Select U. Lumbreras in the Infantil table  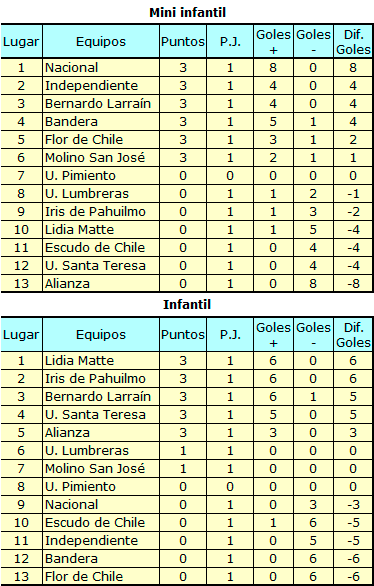87,450
